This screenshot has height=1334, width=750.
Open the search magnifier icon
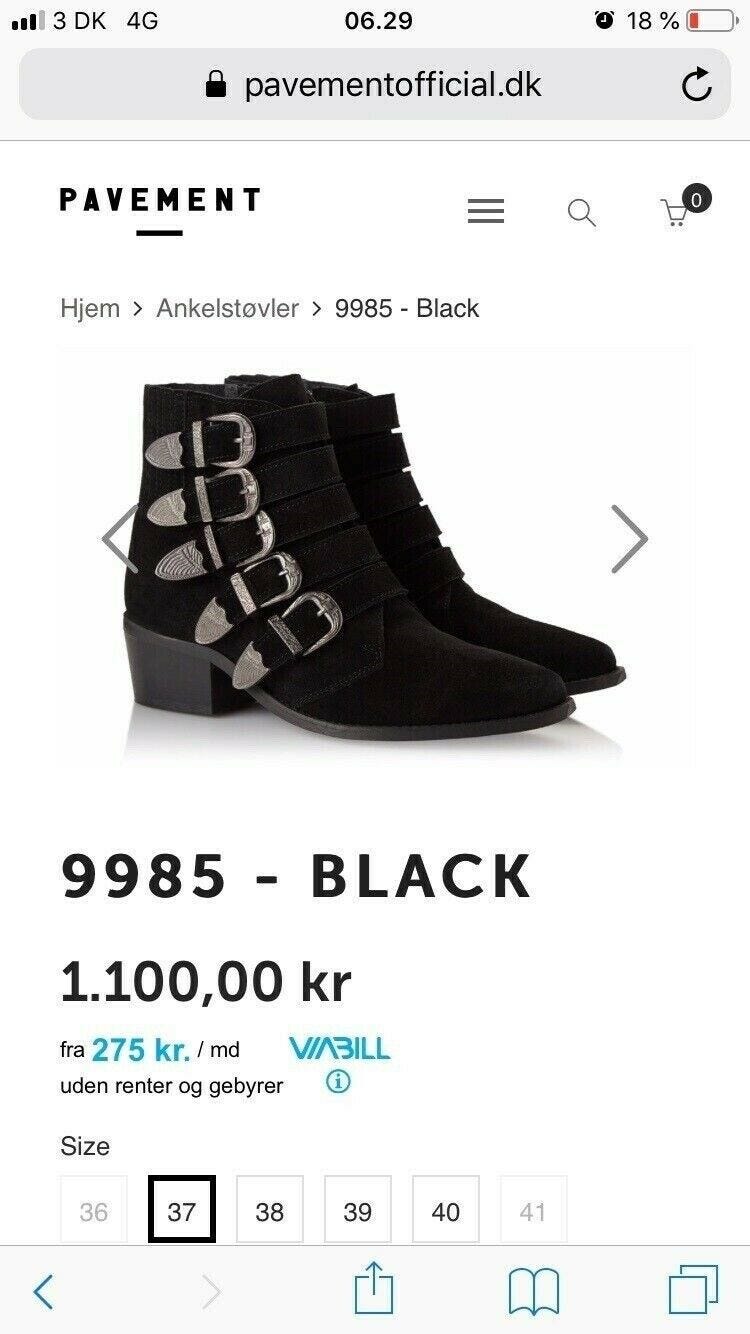pos(581,212)
